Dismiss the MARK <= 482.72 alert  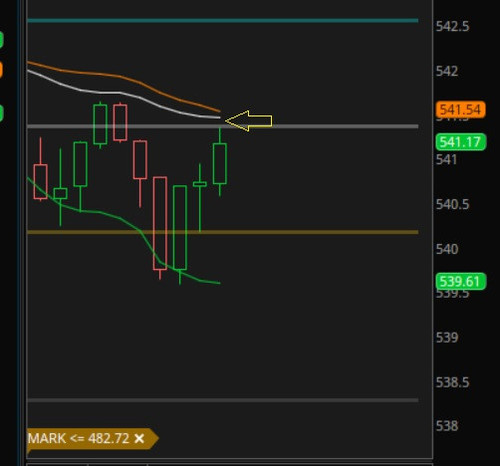pos(139,439)
